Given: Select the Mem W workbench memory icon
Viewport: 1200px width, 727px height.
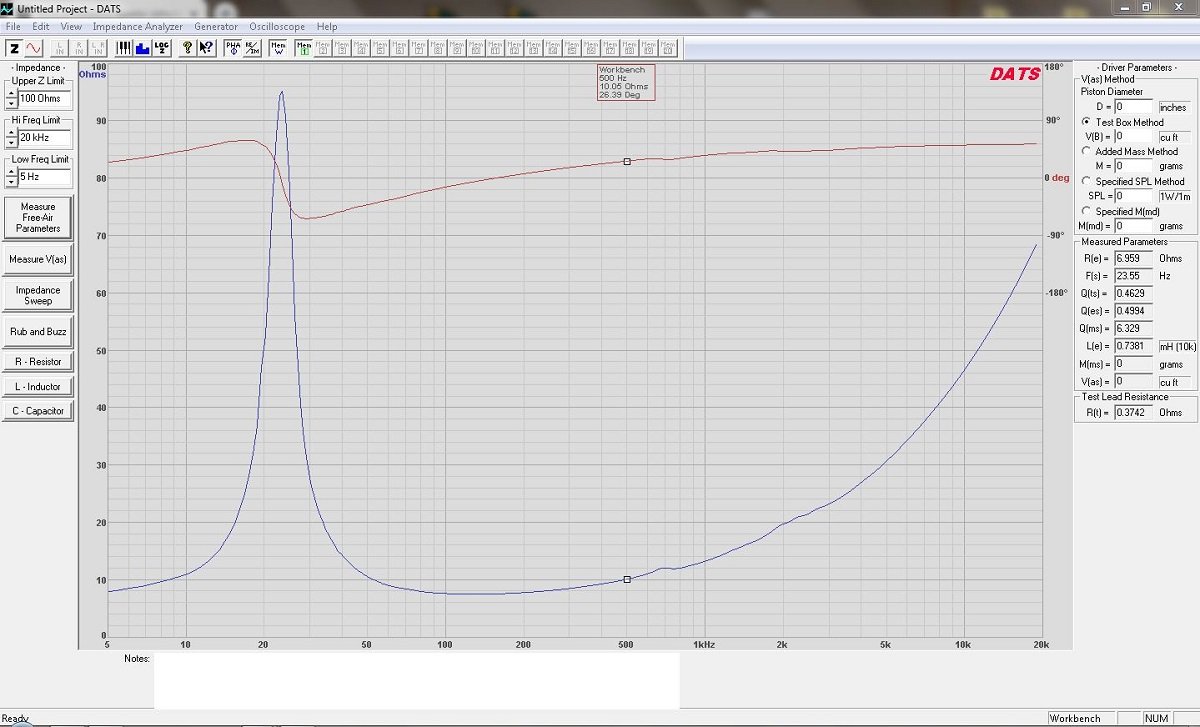Looking at the screenshot, I should 278,47.
